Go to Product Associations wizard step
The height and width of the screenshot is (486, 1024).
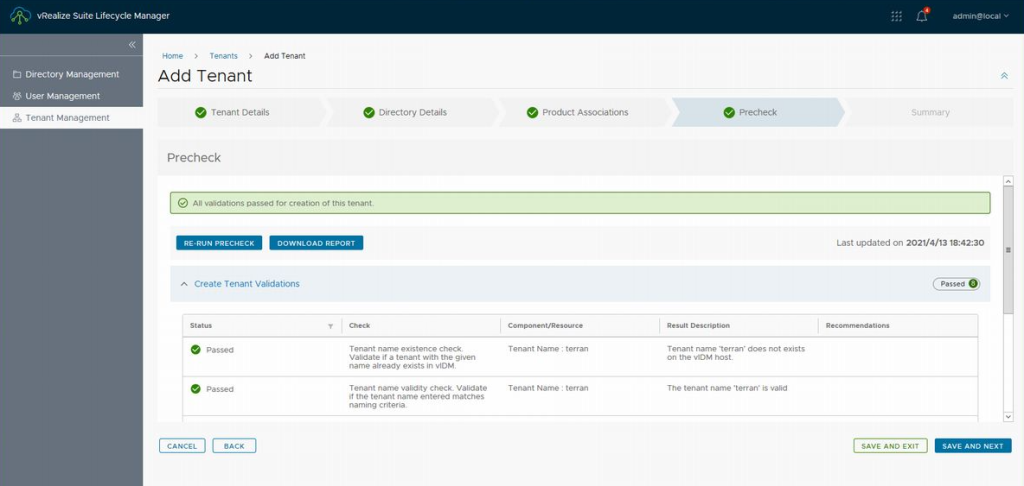click(584, 112)
